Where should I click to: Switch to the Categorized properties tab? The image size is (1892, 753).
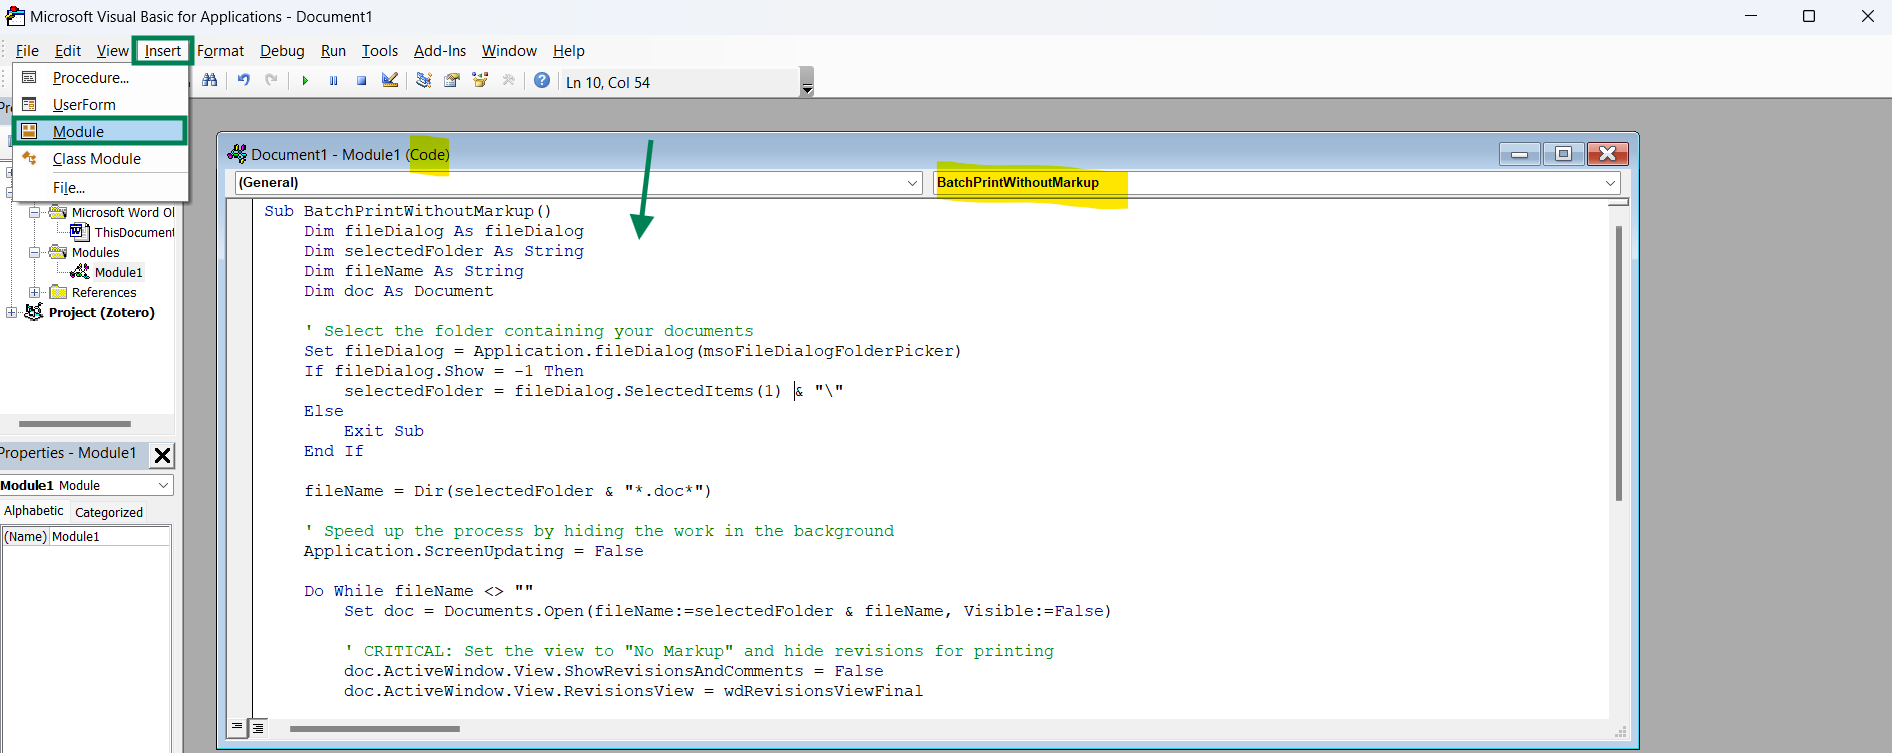coord(109,512)
